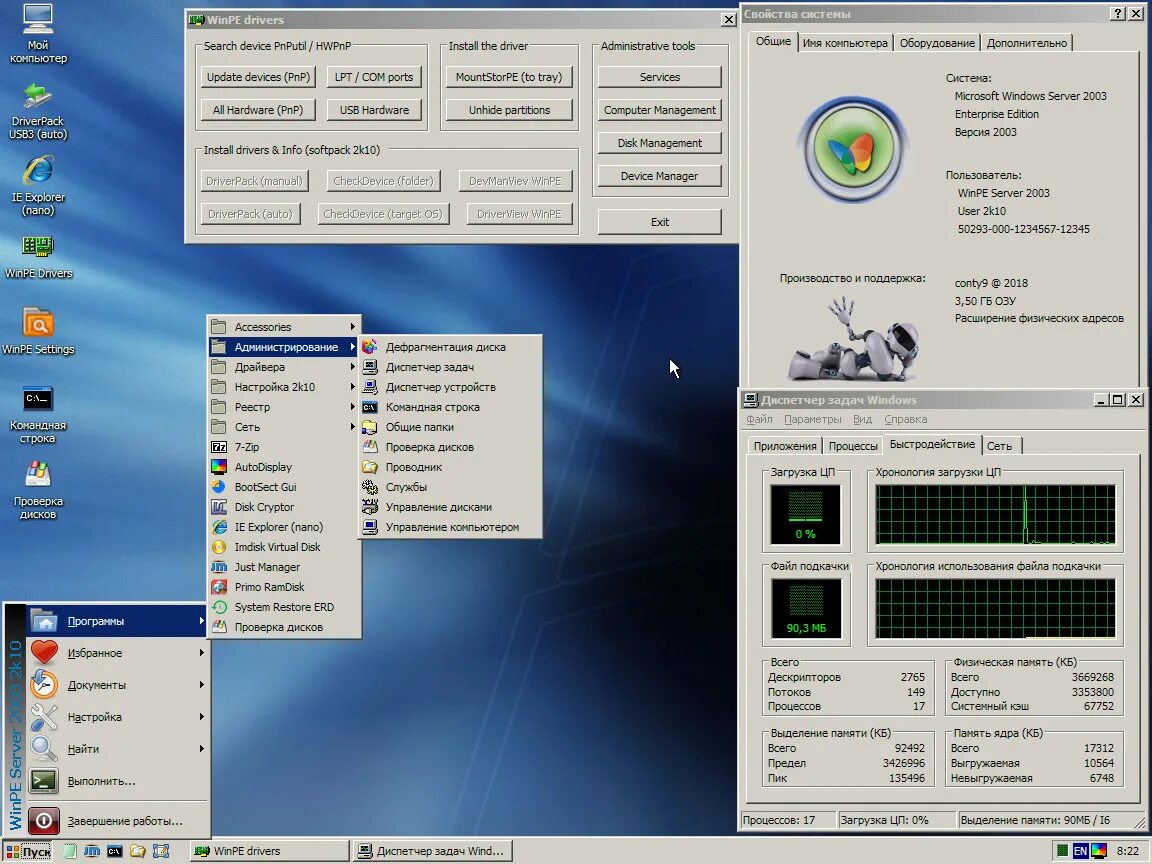
Task: Click the Device Manager button
Action: point(659,176)
